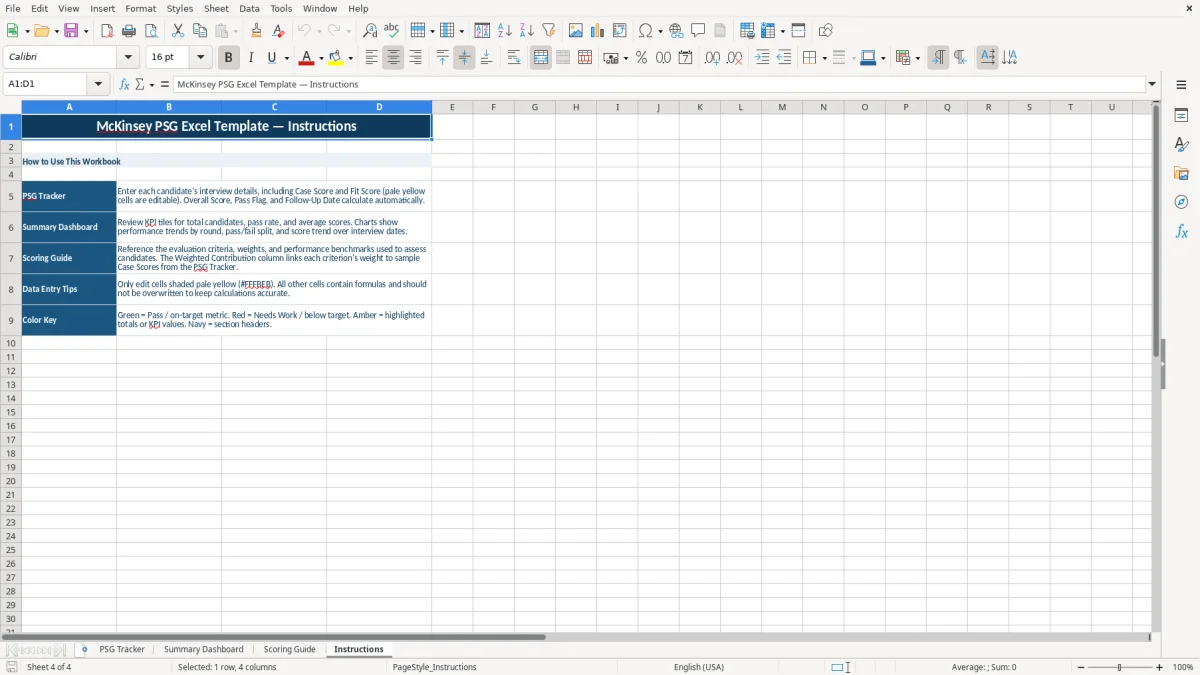Open Borders dropdown arrow

click(x=824, y=58)
